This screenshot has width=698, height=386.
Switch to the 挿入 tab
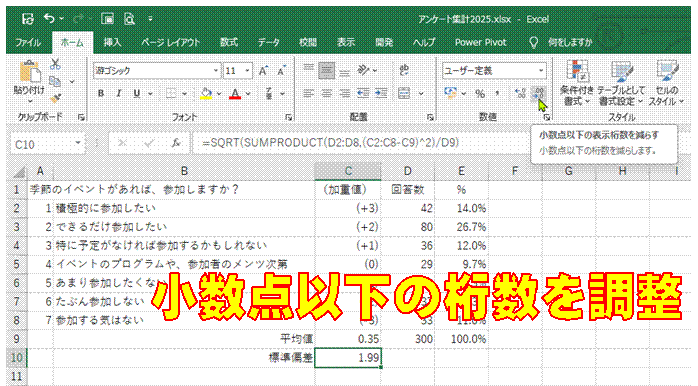pyautogui.click(x=112, y=43)
